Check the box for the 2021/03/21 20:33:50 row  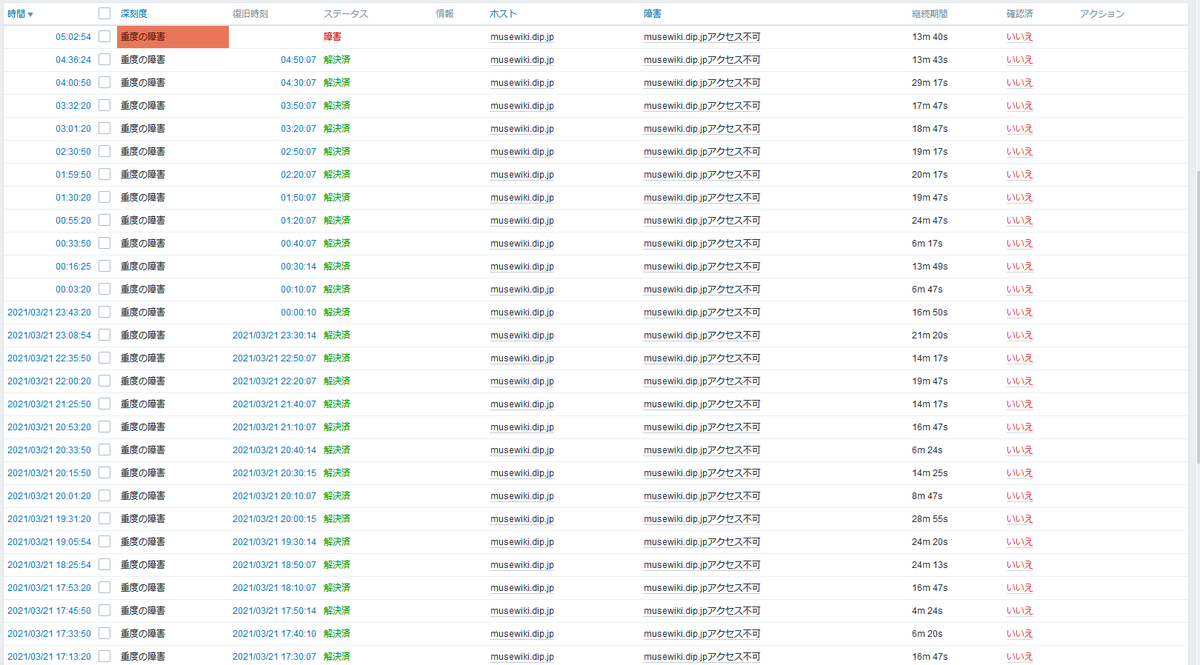[104, 451]
